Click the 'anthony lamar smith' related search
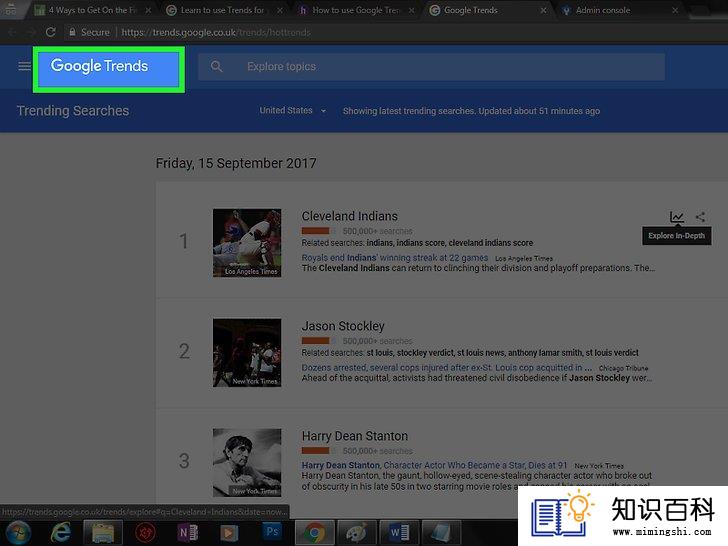 (545, 353)
